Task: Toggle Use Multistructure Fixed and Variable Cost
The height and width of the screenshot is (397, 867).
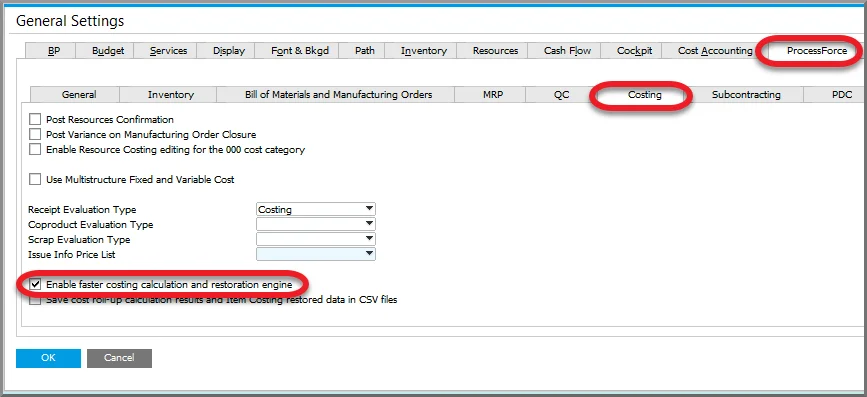Action: 35,180
